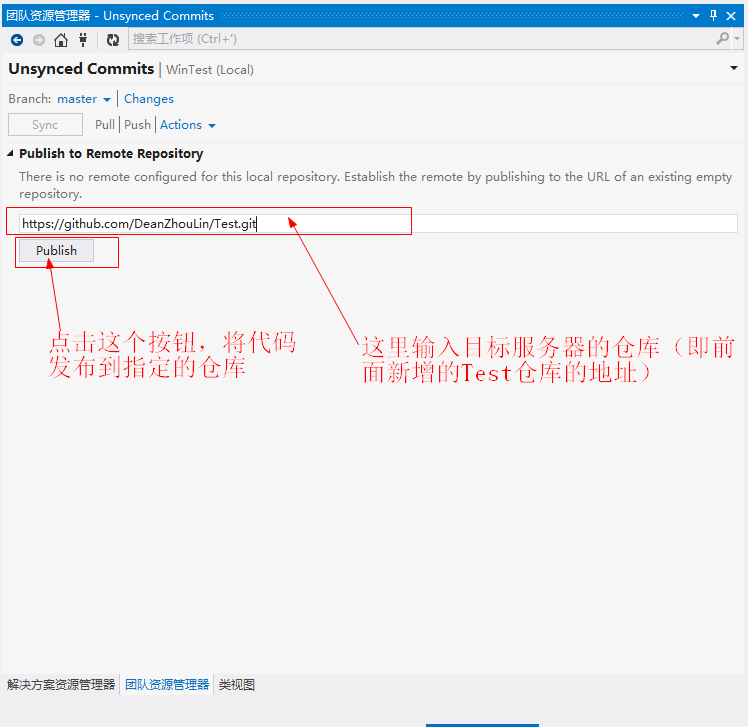Open the master branch dropdown
This screenshot has height=727, width=748.
point(84,99)
